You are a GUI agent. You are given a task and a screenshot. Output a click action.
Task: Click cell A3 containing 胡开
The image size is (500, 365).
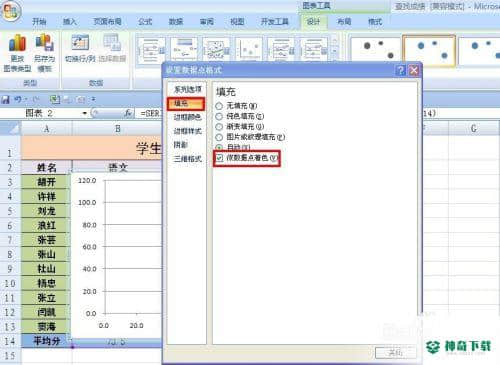click(x=46, y=182)
